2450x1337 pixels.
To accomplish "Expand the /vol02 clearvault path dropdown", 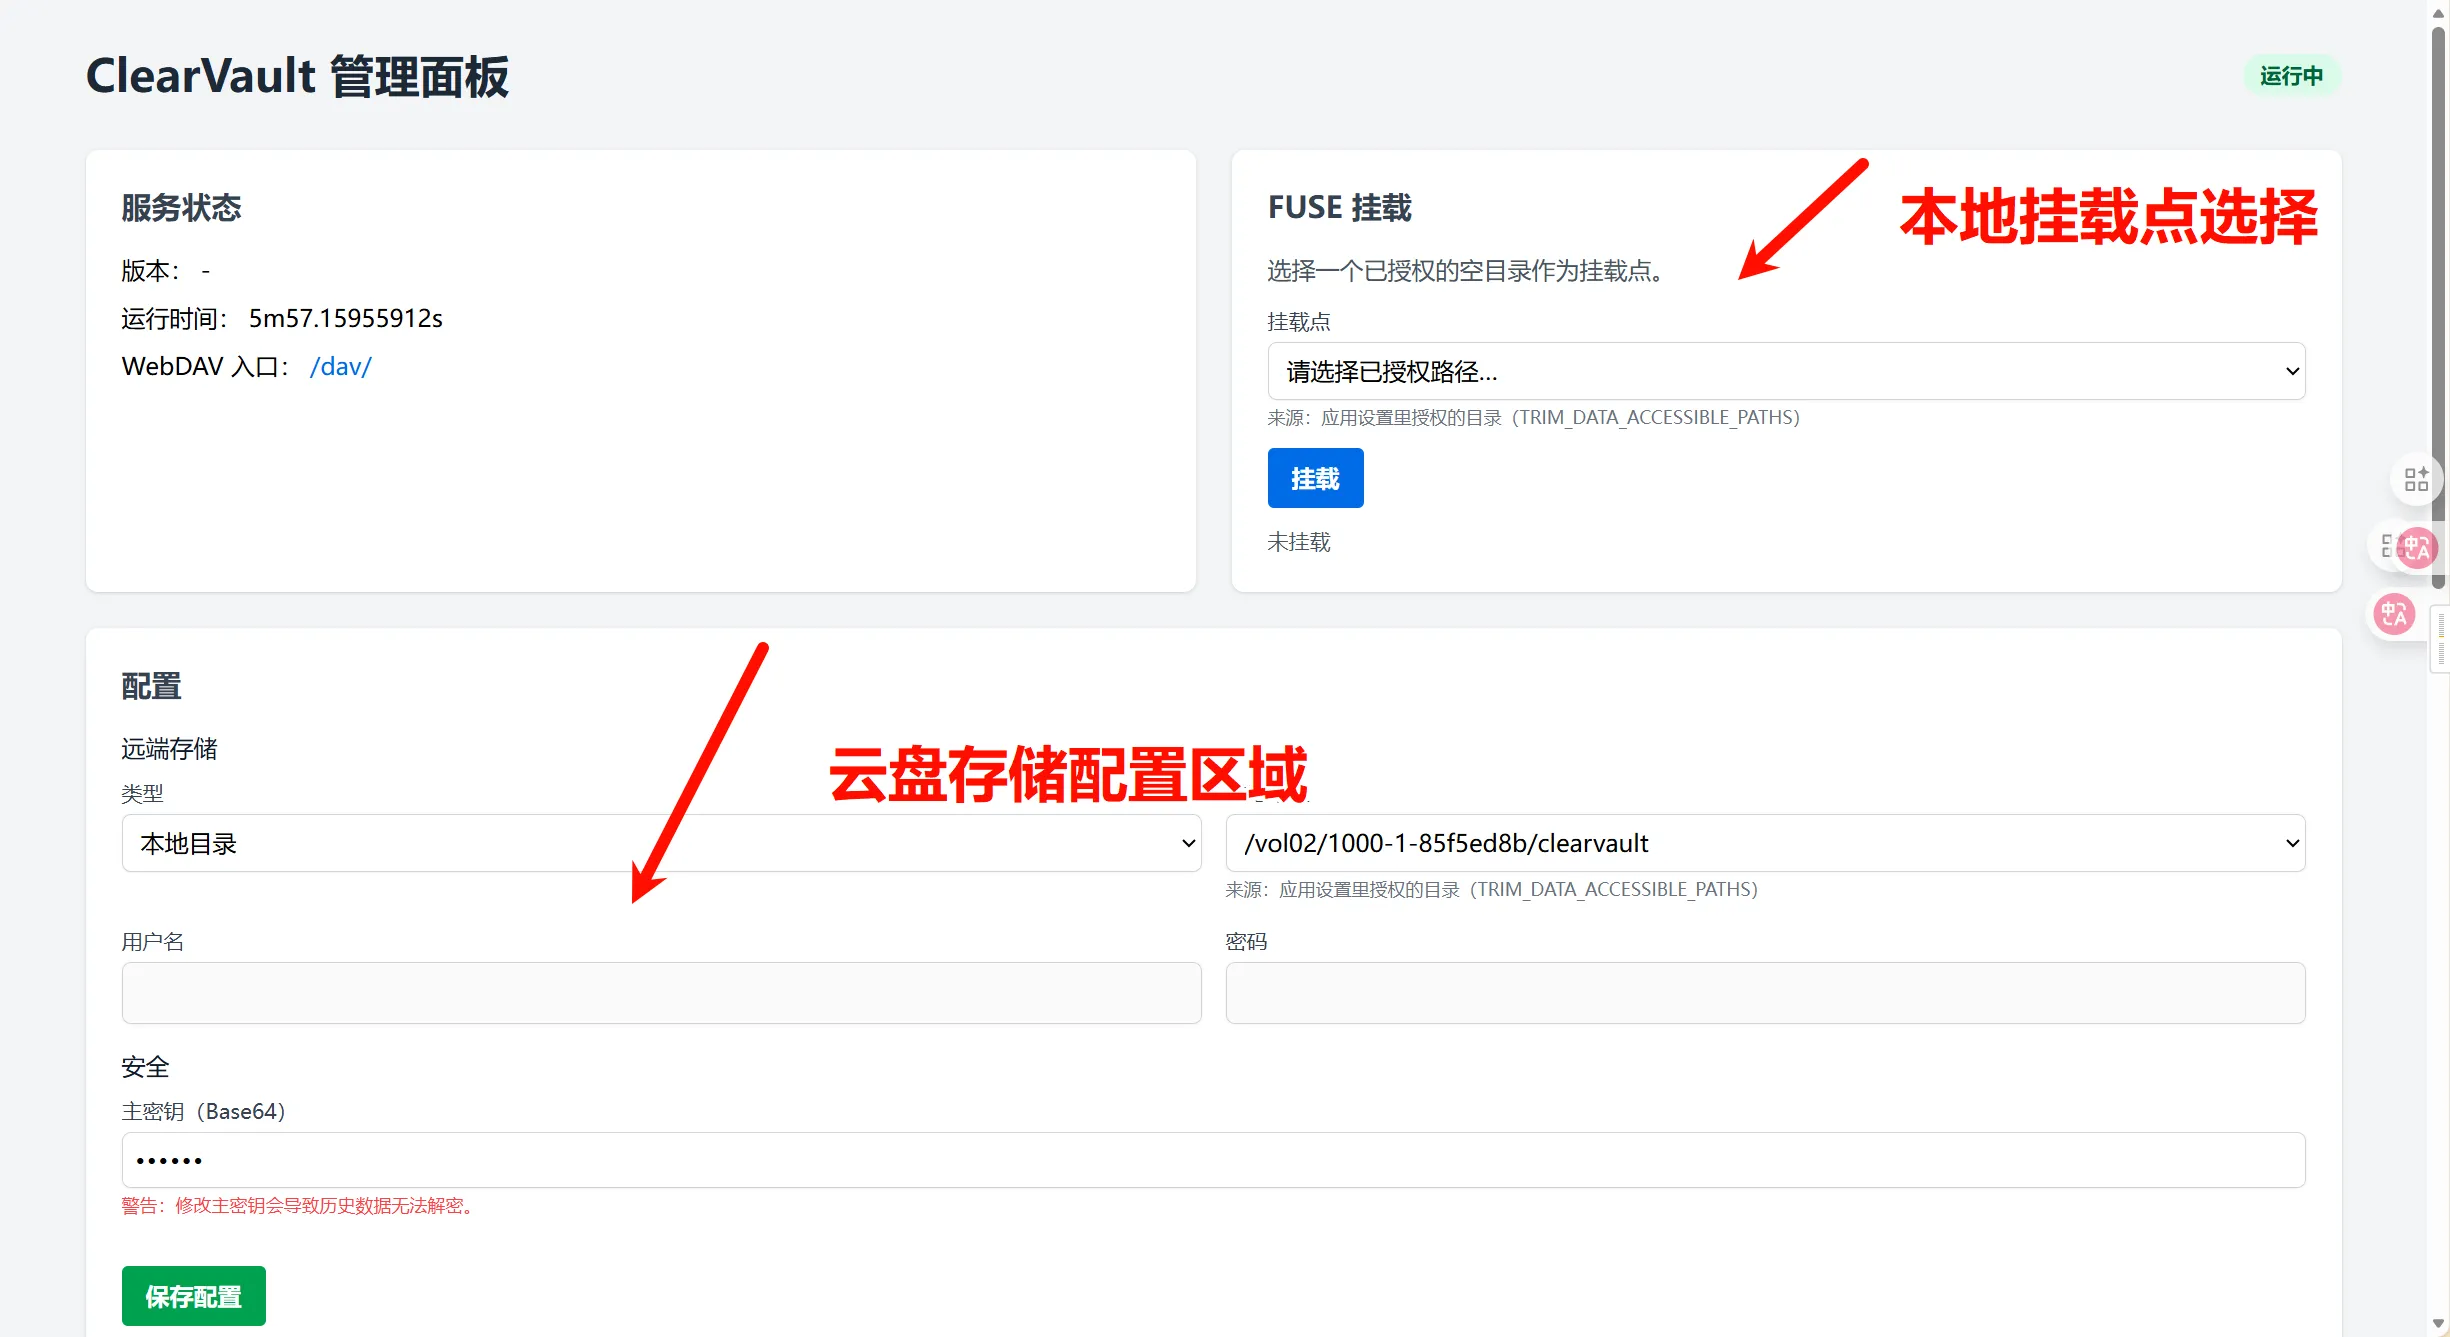I will pos(1765,844).
